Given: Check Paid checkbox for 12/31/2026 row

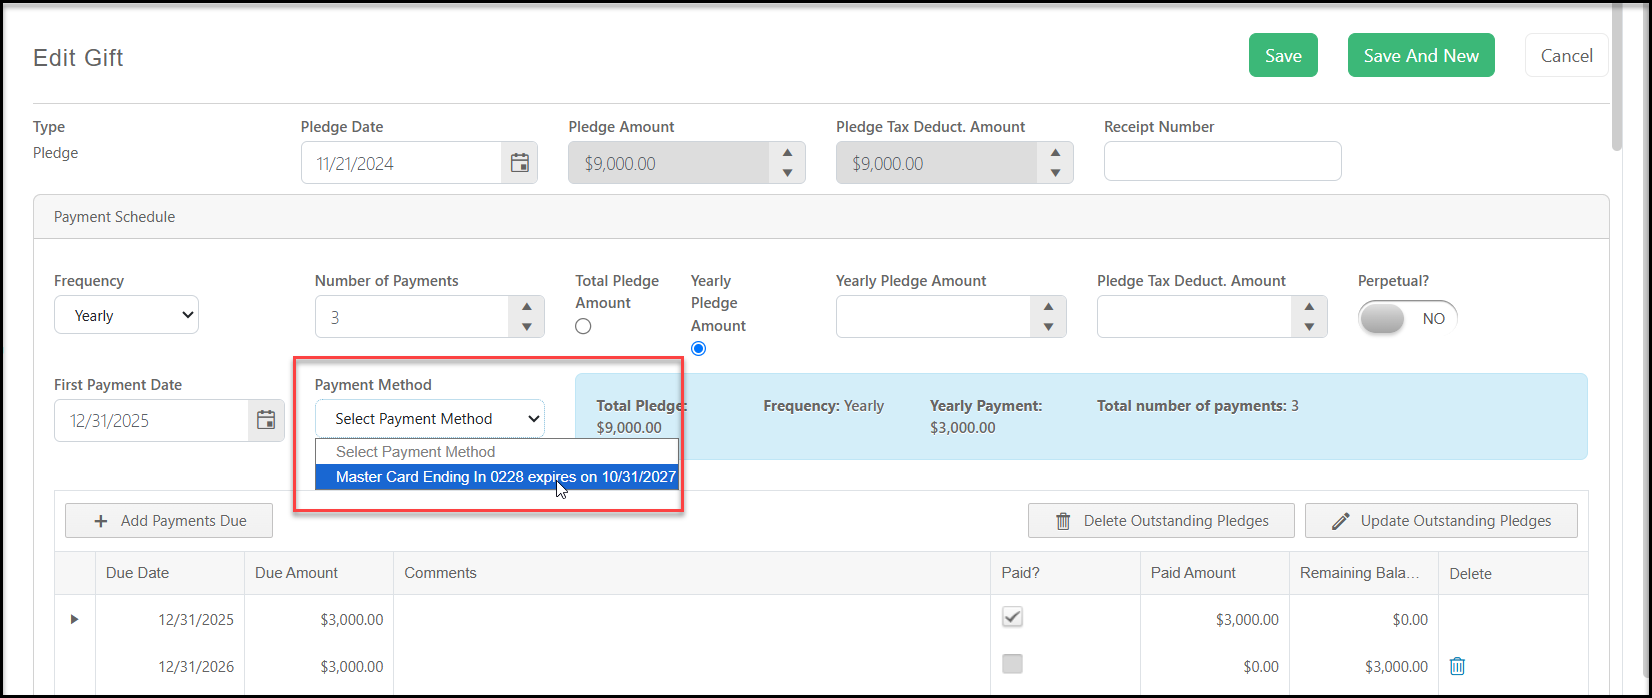Looking at the screenshot, I should pyautogui.click(x=1012, y=664).
